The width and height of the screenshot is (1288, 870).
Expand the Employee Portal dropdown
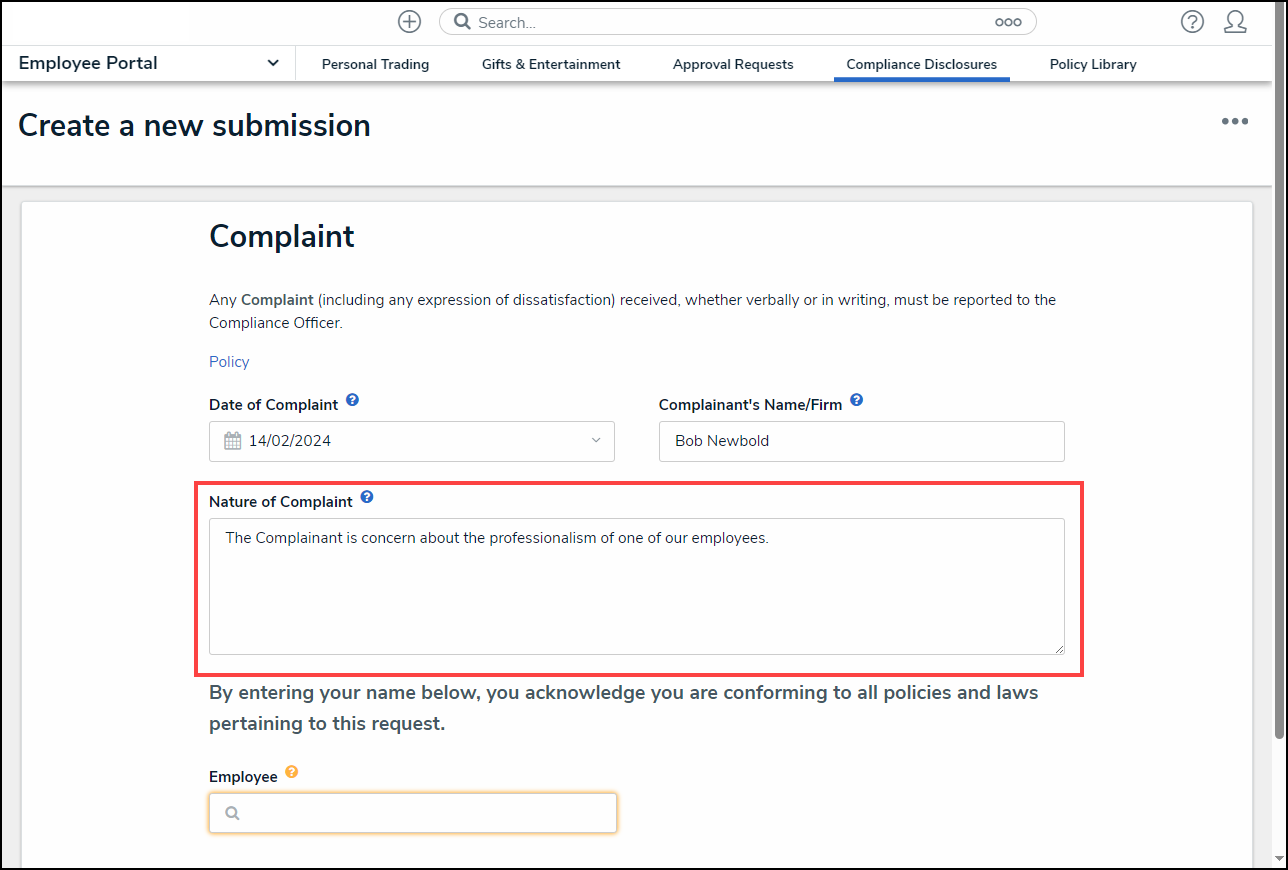(273, 63)
